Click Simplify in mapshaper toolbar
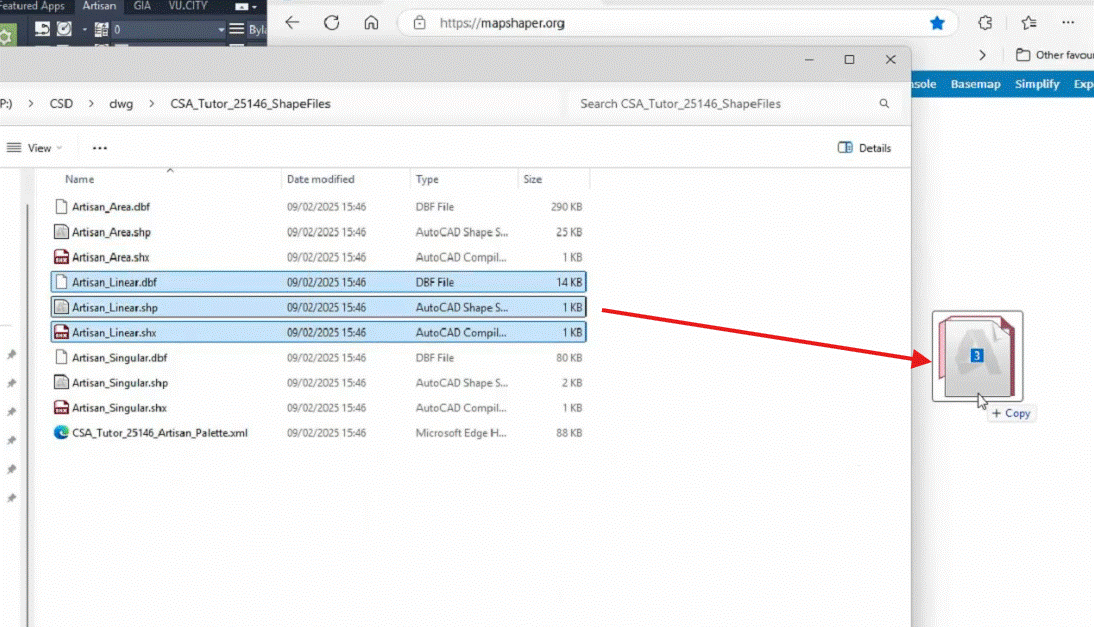 coord(1036,84)
